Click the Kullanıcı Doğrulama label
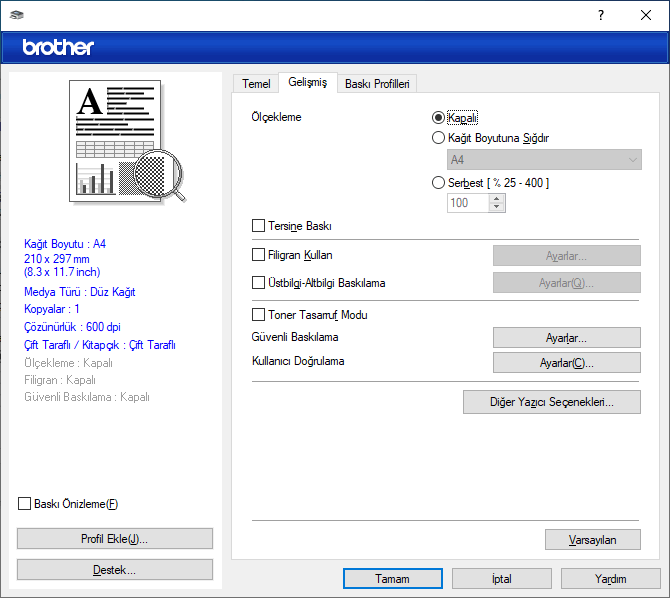The width and height of the screenshot is (670, 598). point(298,361)
